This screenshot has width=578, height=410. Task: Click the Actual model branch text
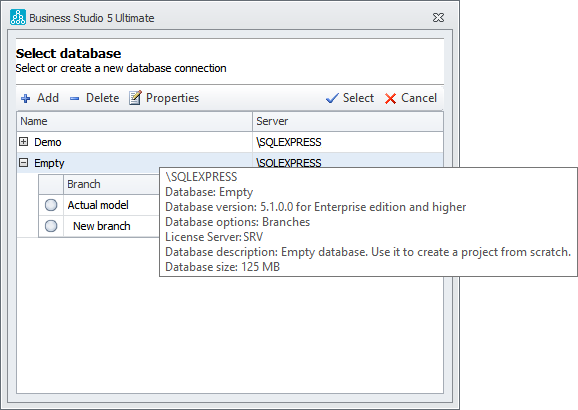[x=98, y=205]
